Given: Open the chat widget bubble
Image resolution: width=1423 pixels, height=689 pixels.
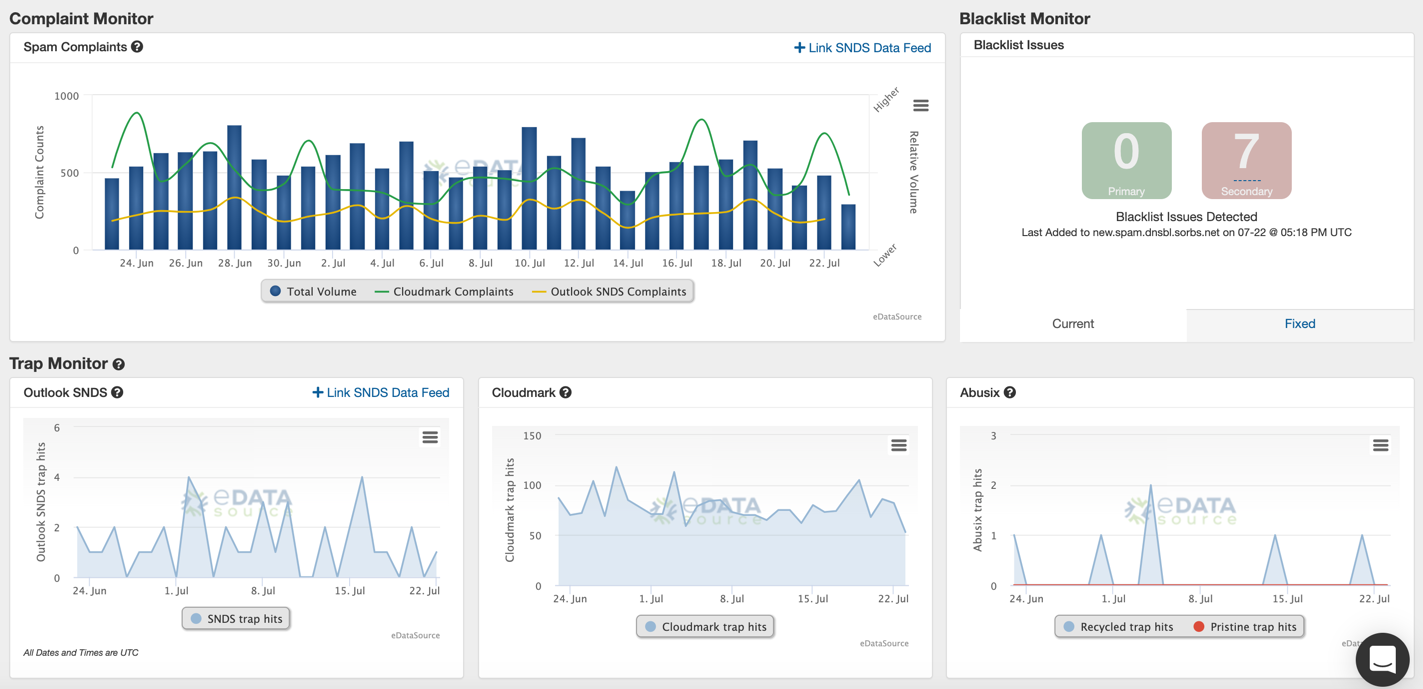Looking at the screenshot, I should coord(1382,659).
